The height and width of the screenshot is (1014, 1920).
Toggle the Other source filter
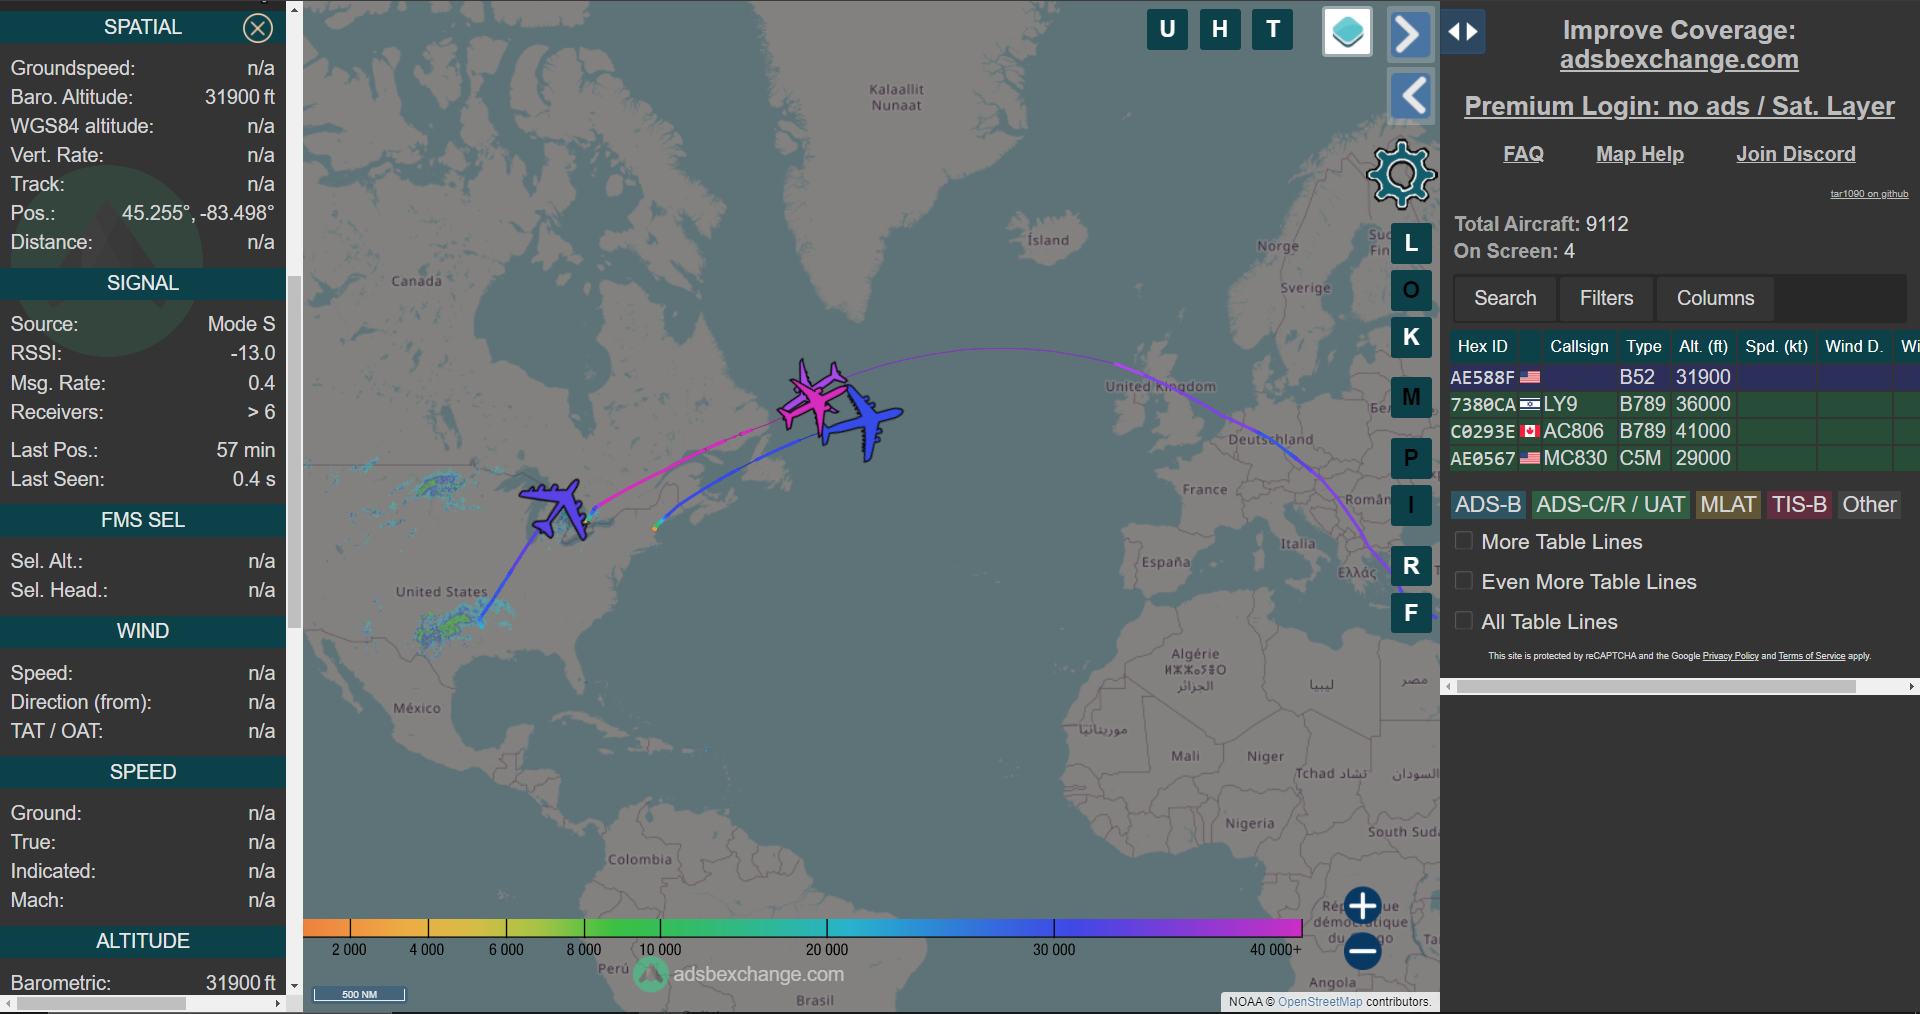click(1869, 505)
